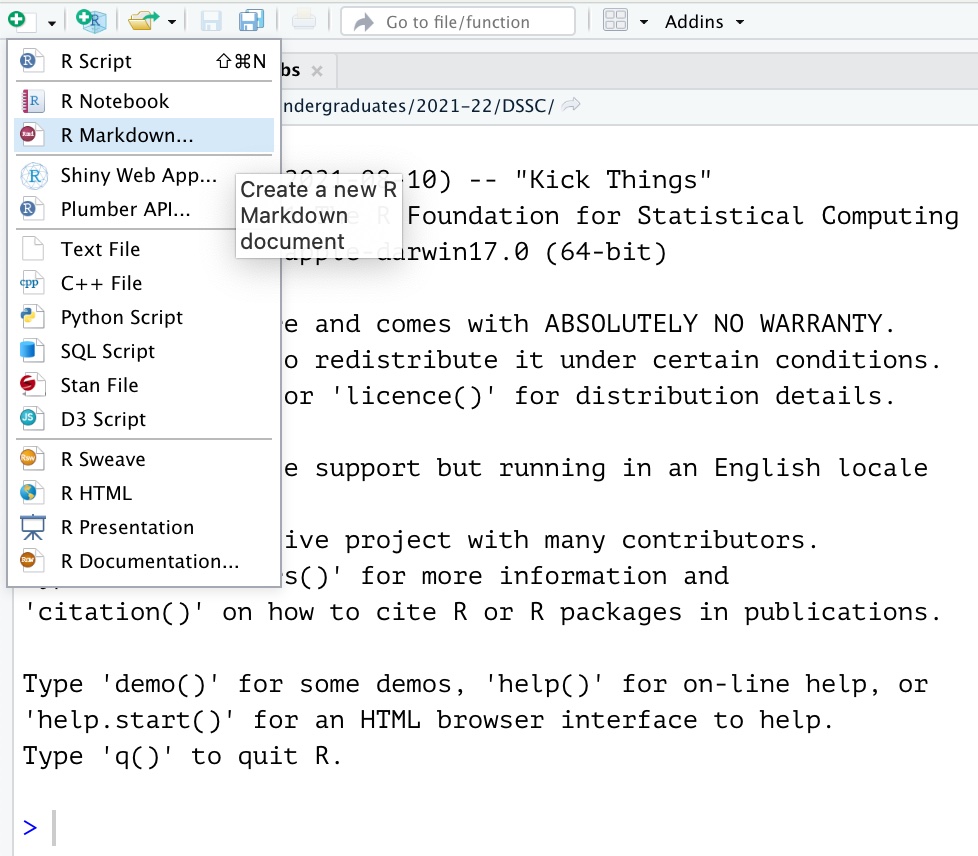This screenshot has width=978, height=856.
Task: Click the Open File folder icon
Action: [143, 21]
